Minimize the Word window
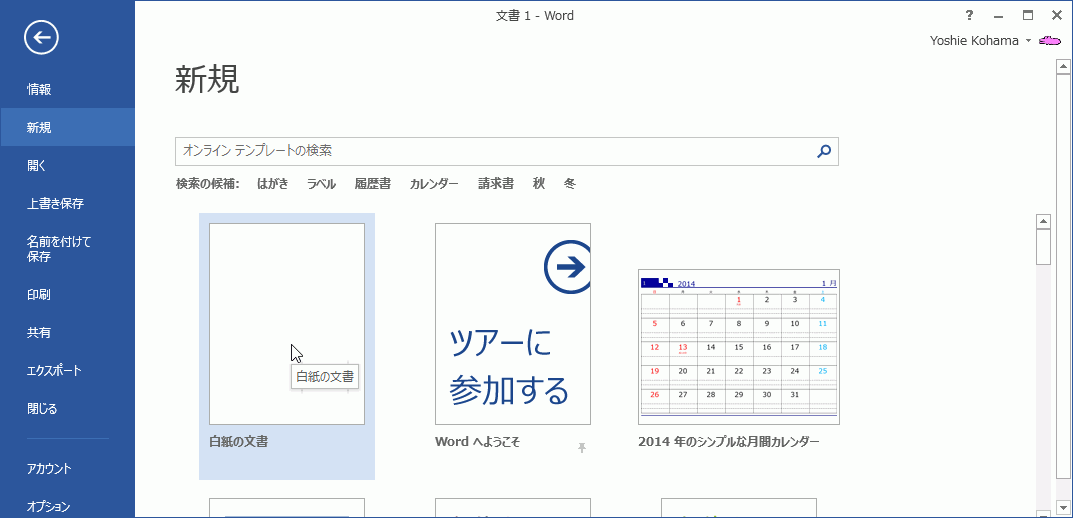Image resolution: width=1073 pixels, height=518 pixels. [998, 15]
